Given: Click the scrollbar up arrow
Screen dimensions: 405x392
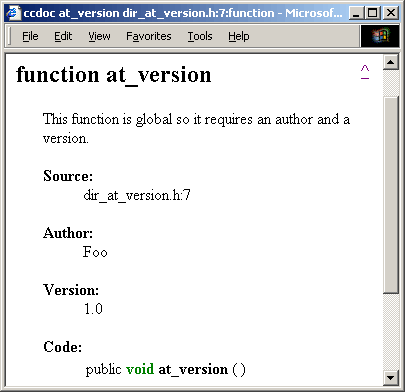Looking at the screenshot, I should 391,62.
